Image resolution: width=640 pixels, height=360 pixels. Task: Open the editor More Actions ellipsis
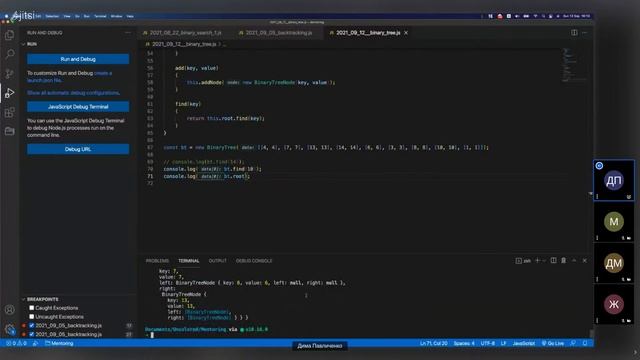tap(584, 33)
